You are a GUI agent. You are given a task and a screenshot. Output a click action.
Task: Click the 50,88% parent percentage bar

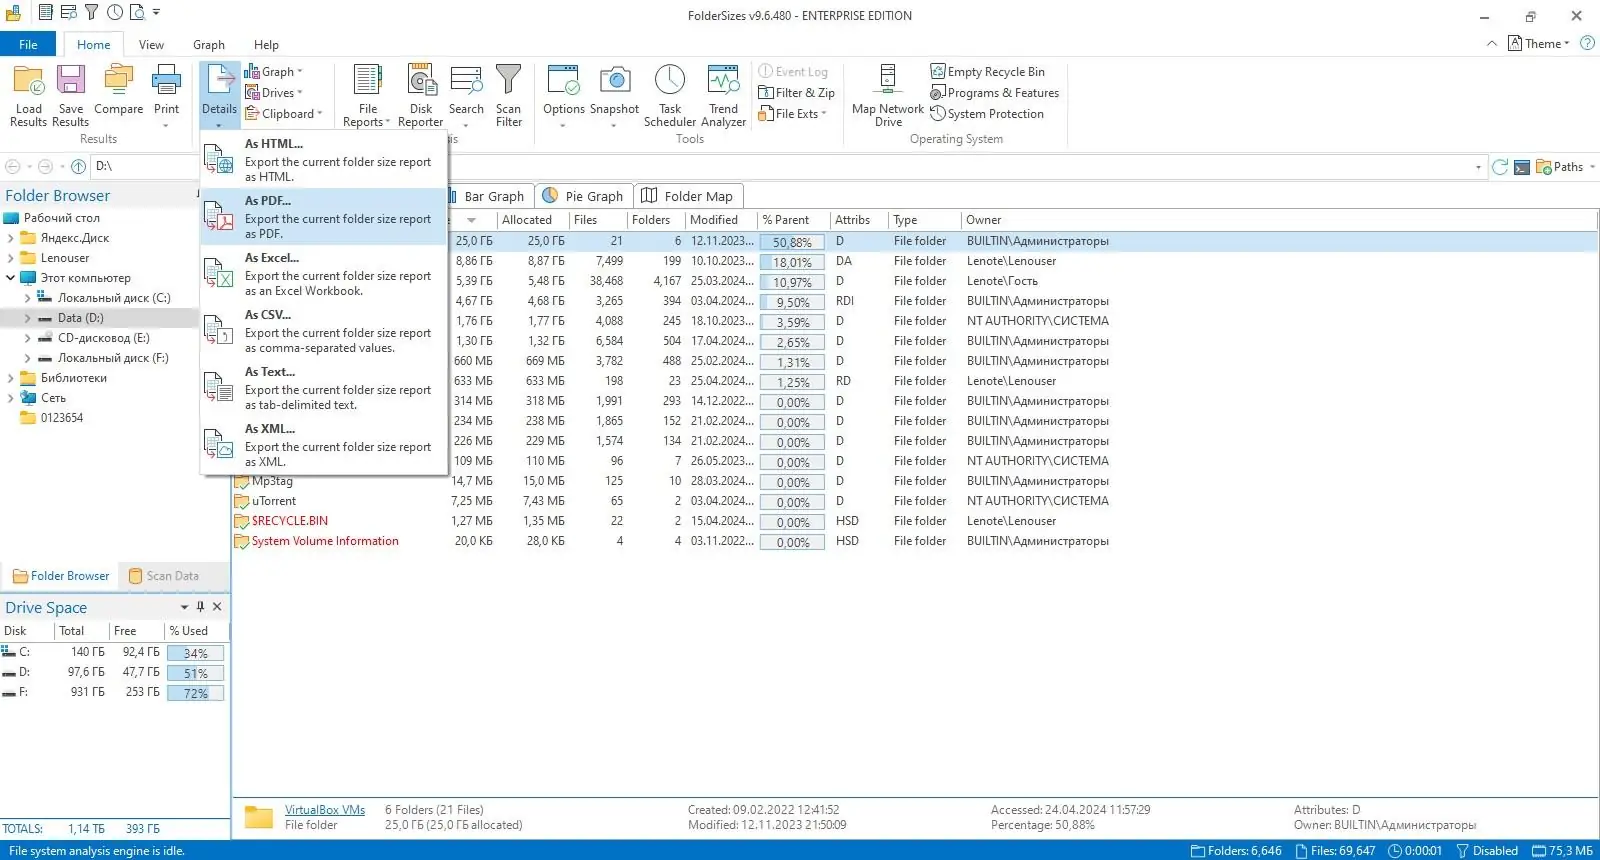click(792, 242)
